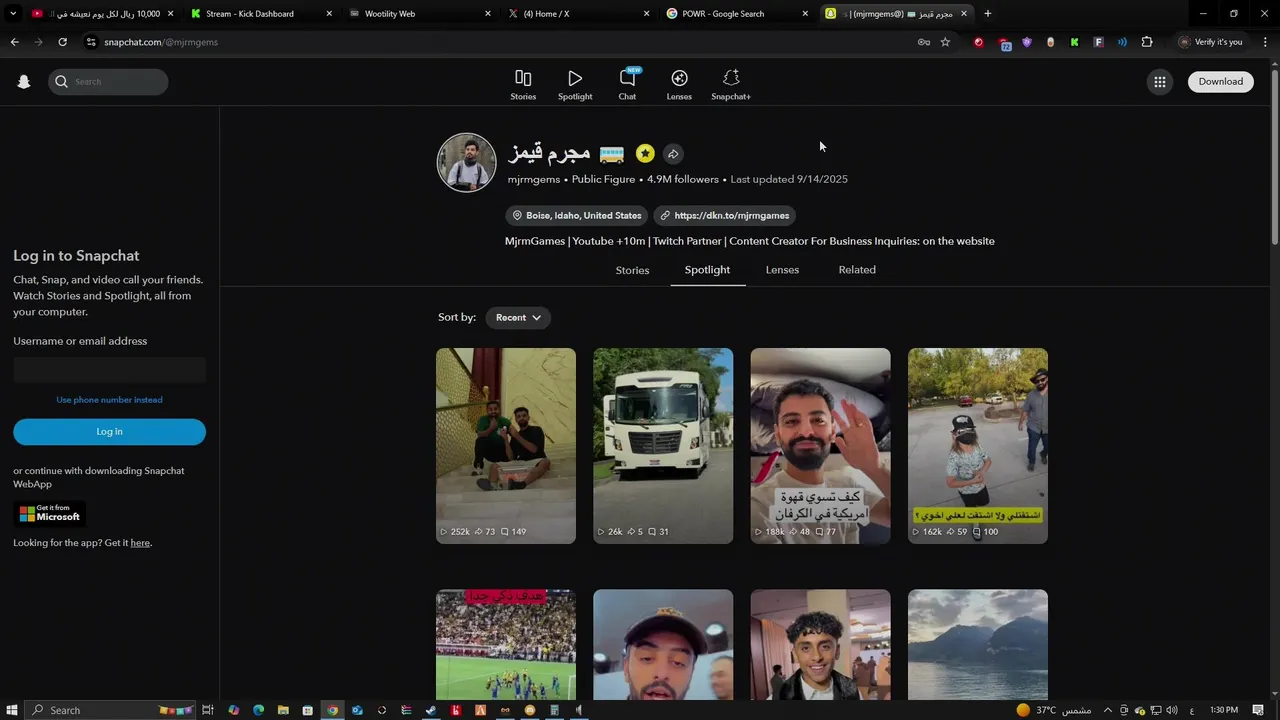The width and height of the screenshot is (1280, 720).
Task: Open the football stadium video thumbnail
Action: (x=506, y=645)
